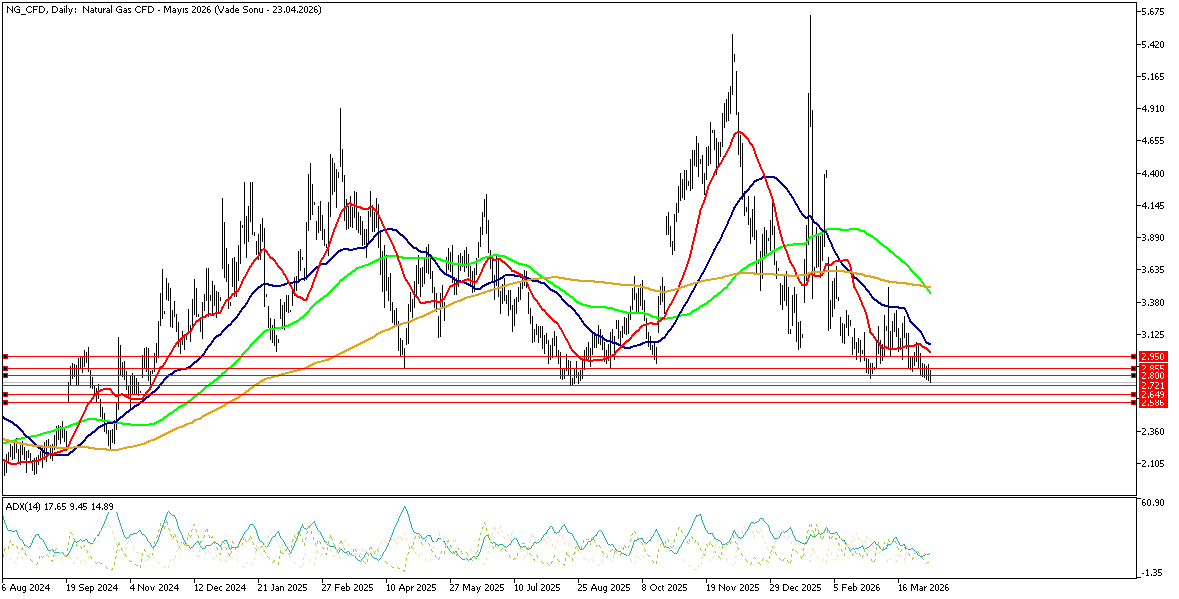Click the 2.721 red price tag
1179x599 pixels.
pyautogui.click(x=1153, y=385)
